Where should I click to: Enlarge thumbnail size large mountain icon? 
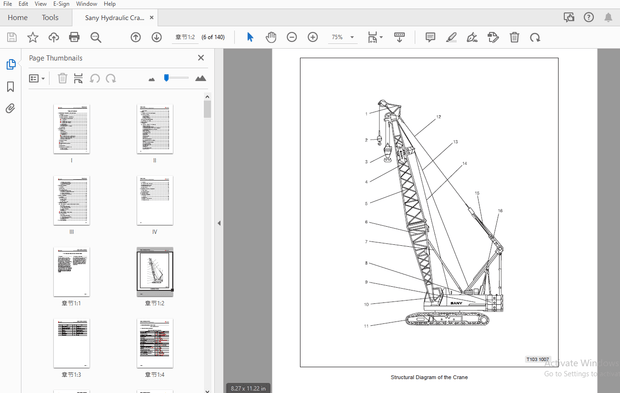point(200,78)
